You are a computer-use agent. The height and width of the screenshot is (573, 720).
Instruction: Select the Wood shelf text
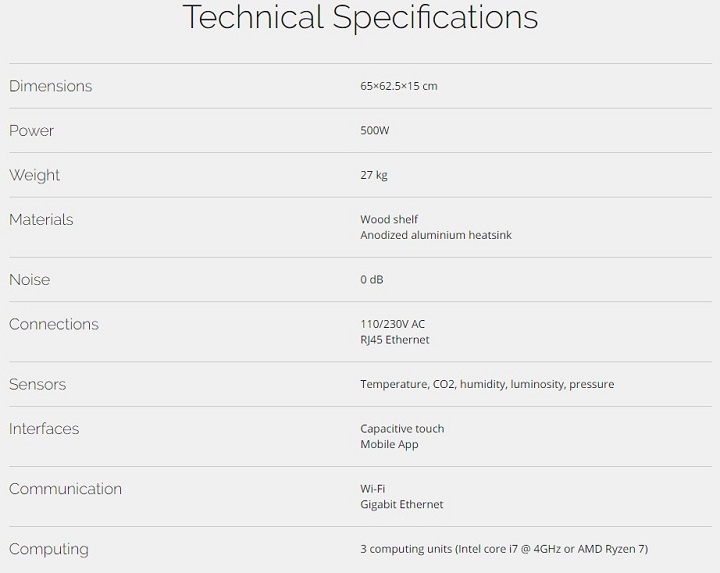(x=389, y=220)
